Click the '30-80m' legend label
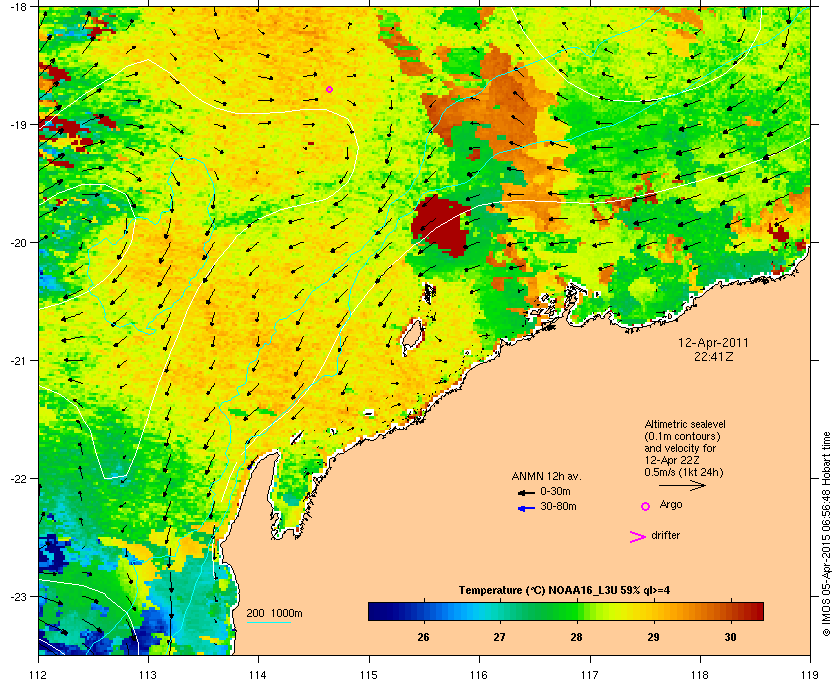The image size is (840, 680). (558, 506)
